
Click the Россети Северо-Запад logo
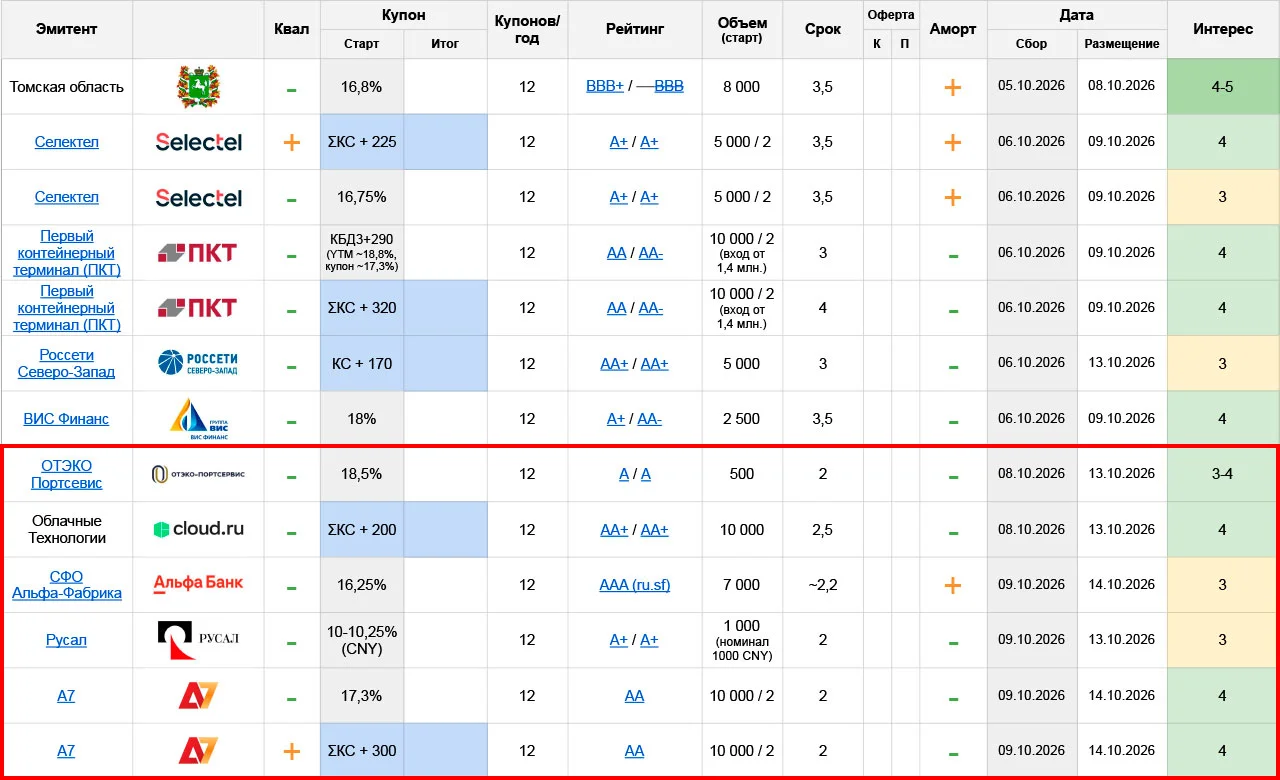[198, 363]
